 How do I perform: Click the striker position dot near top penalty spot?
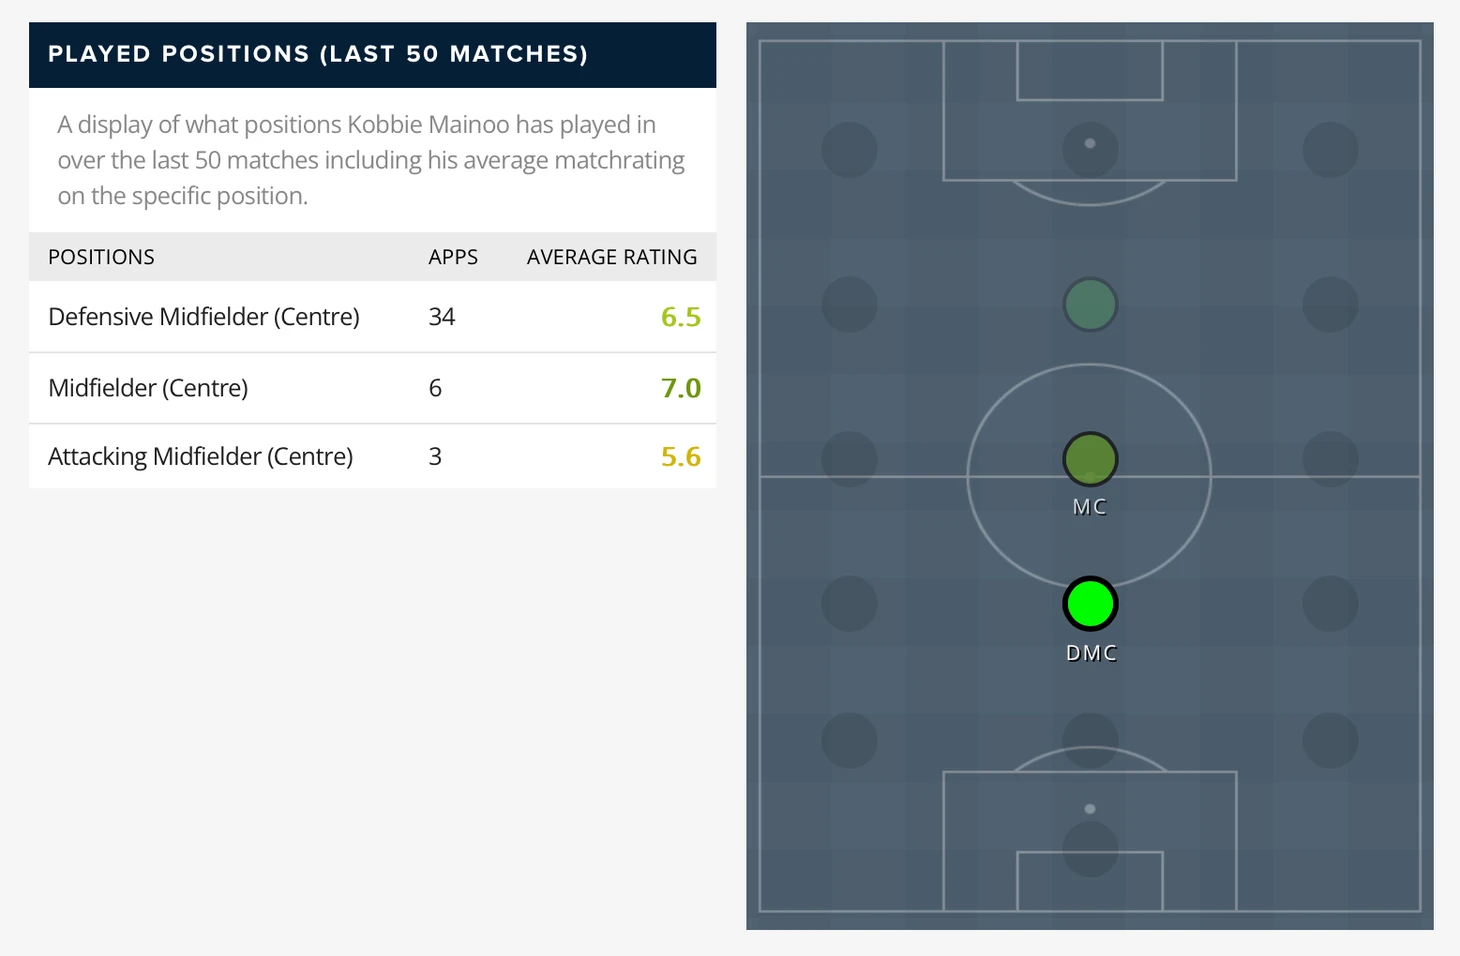coord(1090,149)
